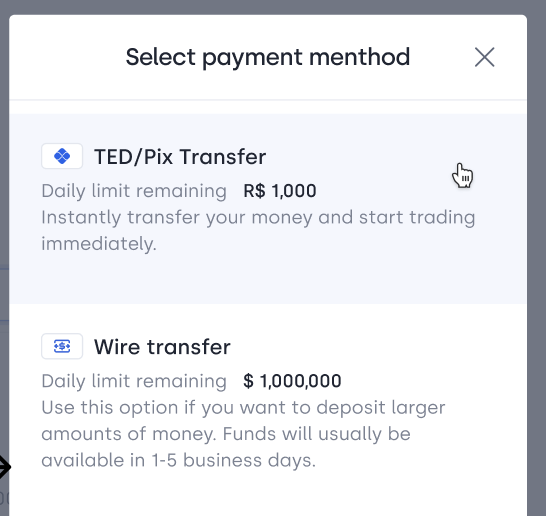This screenshot has width=546, height=516.
Task: Click 'Daily limit remaining' under Wire transfer
Action: coord(134,381)
